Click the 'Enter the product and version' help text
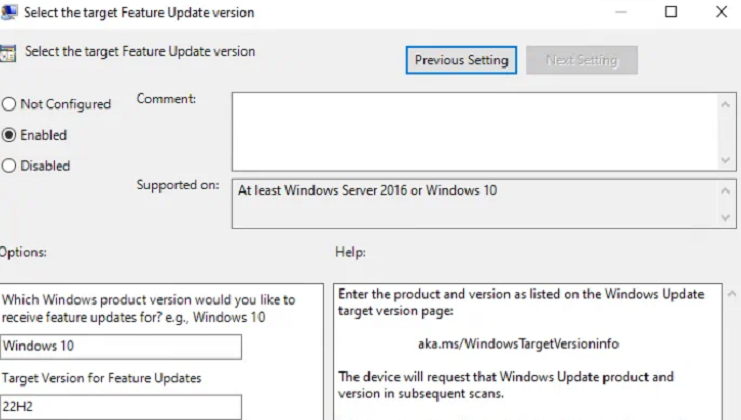This screenshot has width=741, height=420. click(521, 302)
